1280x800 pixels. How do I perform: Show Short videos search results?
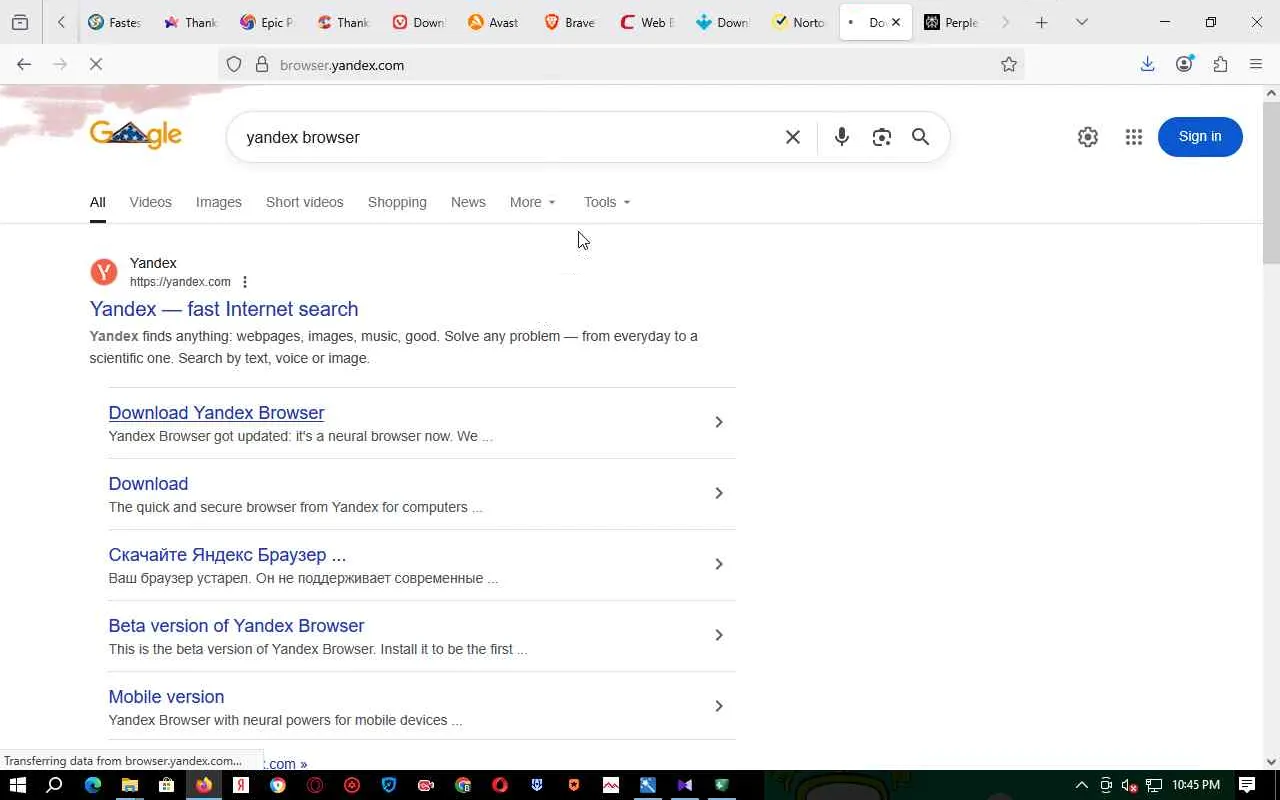(305, 202)
